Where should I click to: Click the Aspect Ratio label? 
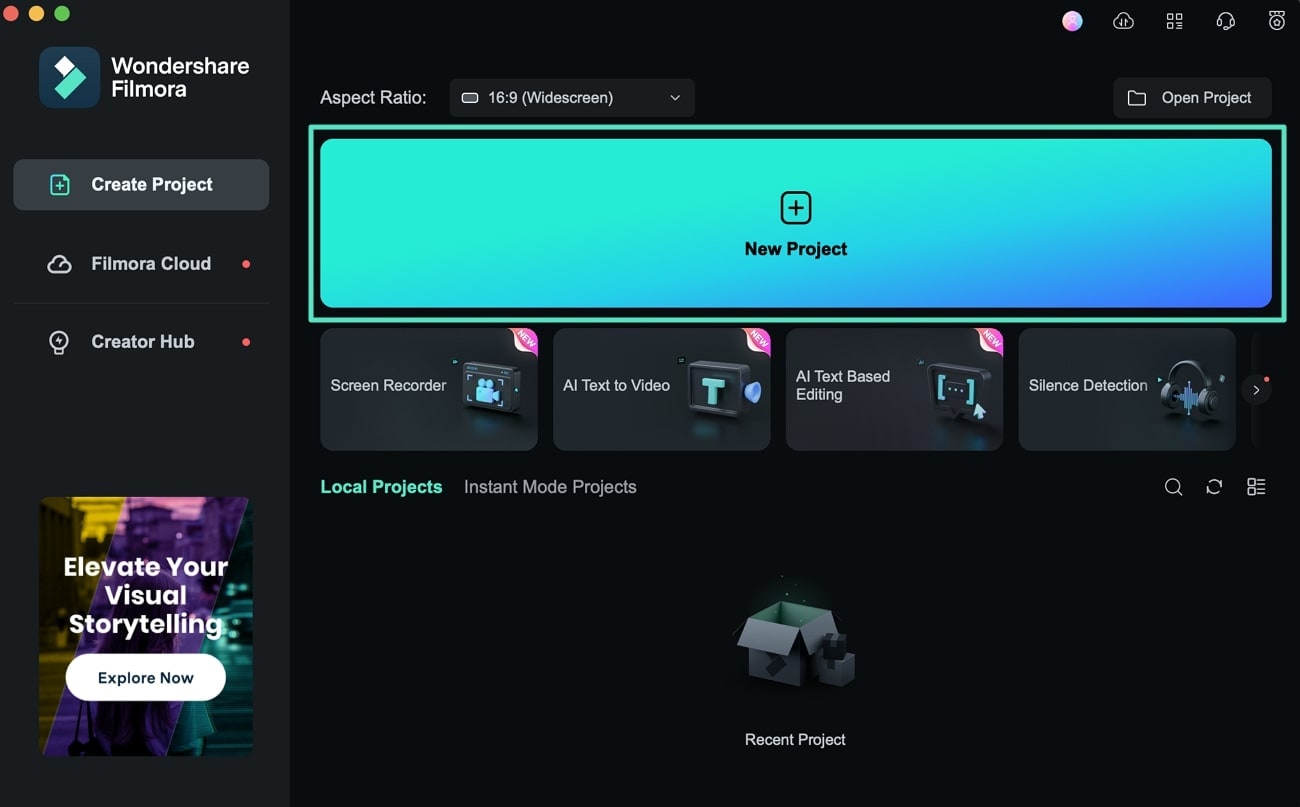pyautogui.click(x=373, y=98)
